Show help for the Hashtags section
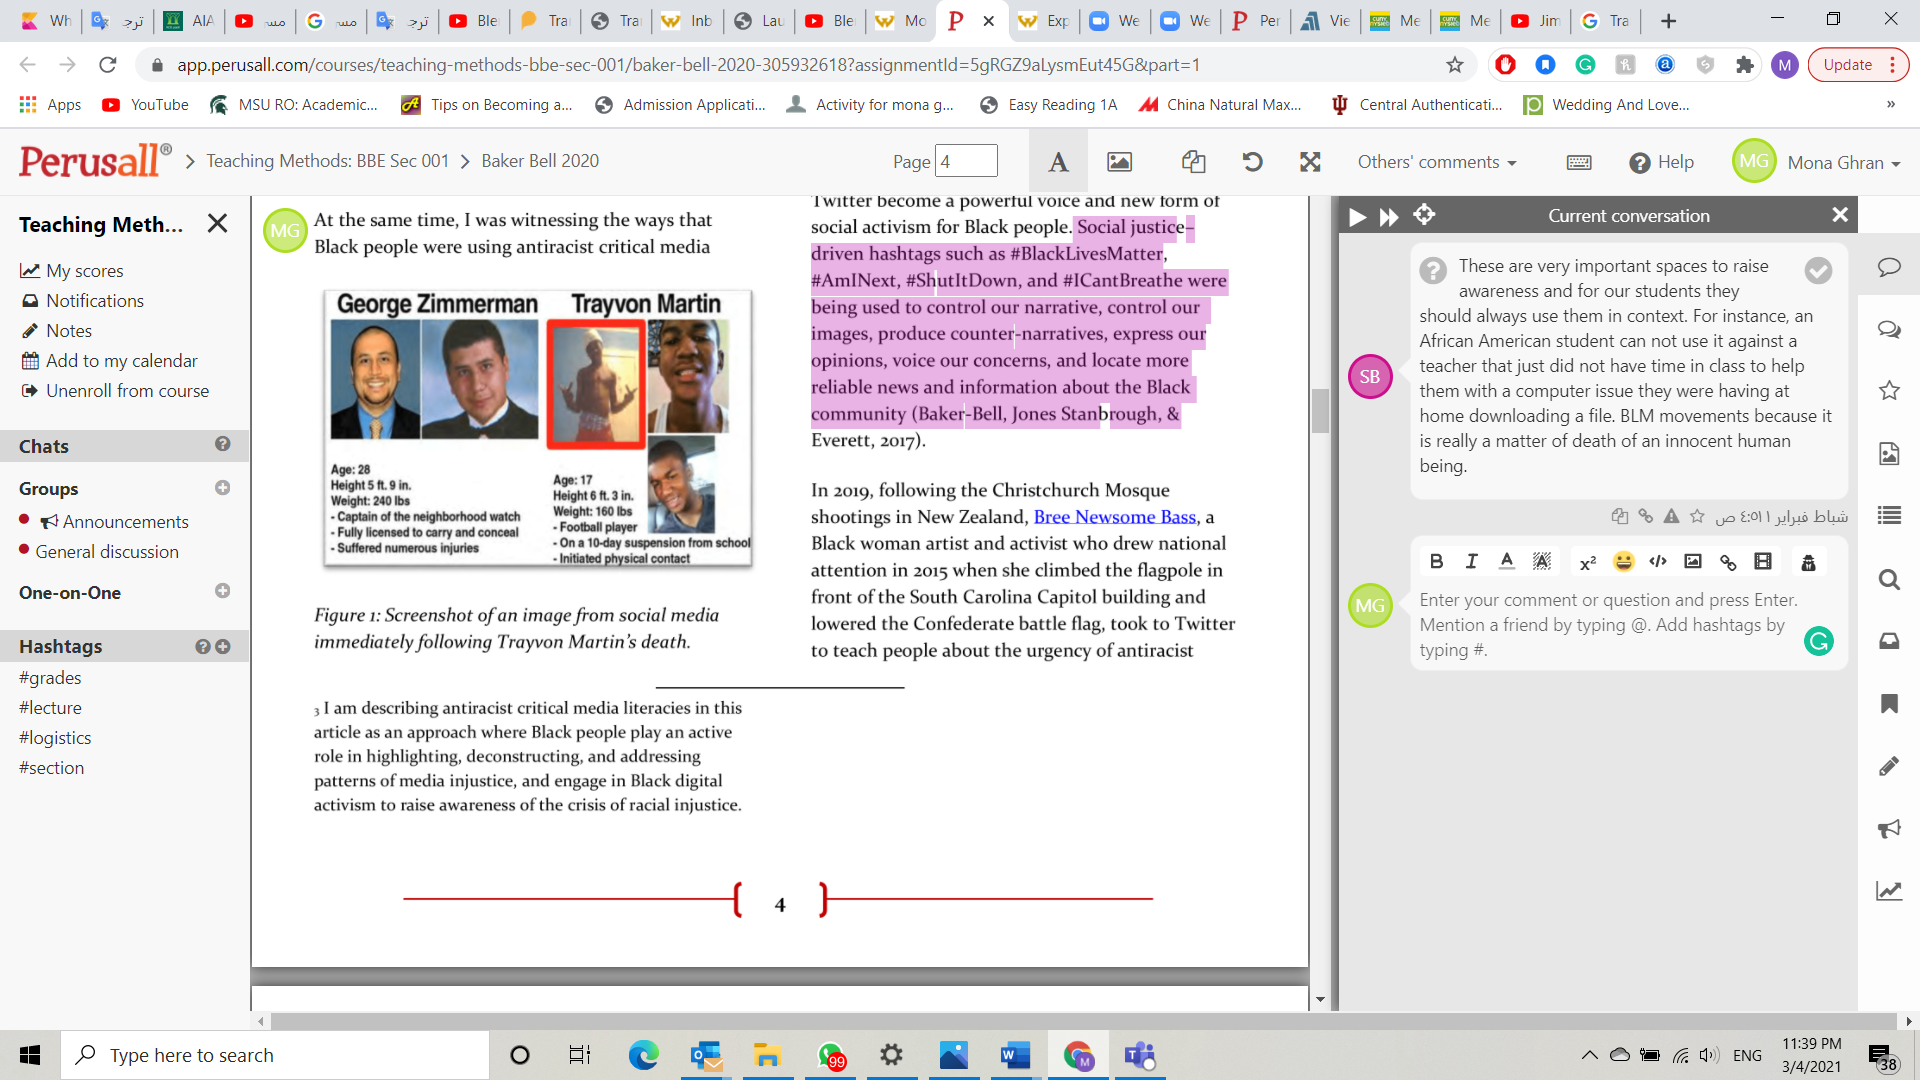 click(x=203, y=647)
